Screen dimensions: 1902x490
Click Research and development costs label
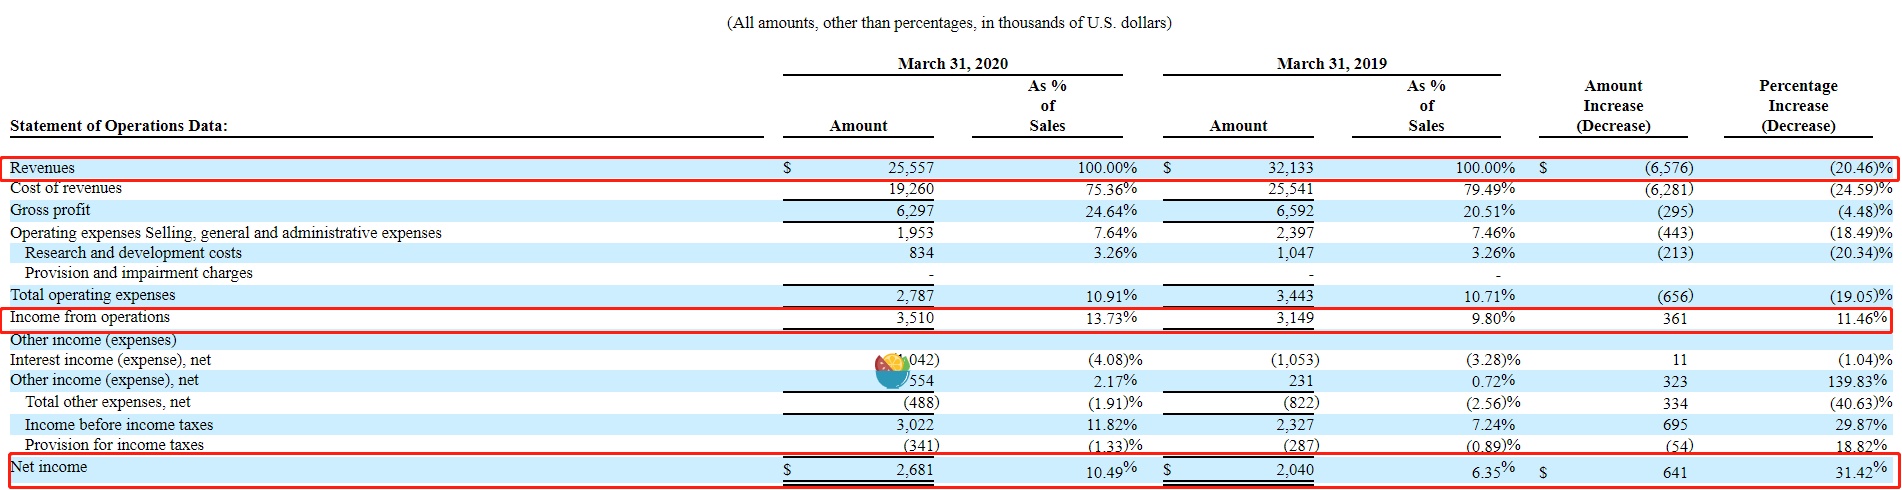[133, 253]
